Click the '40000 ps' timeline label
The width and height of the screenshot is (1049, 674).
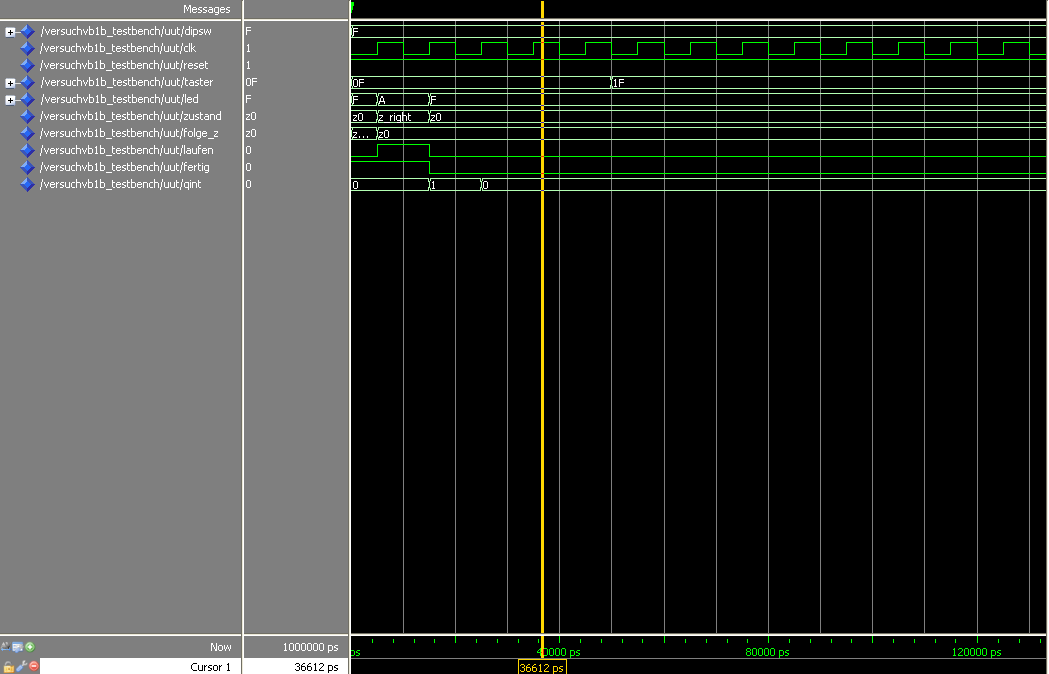559,652
